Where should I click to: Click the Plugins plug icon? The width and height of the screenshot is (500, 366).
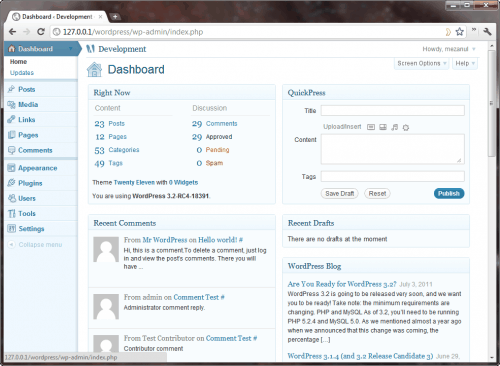click(11, 183)
